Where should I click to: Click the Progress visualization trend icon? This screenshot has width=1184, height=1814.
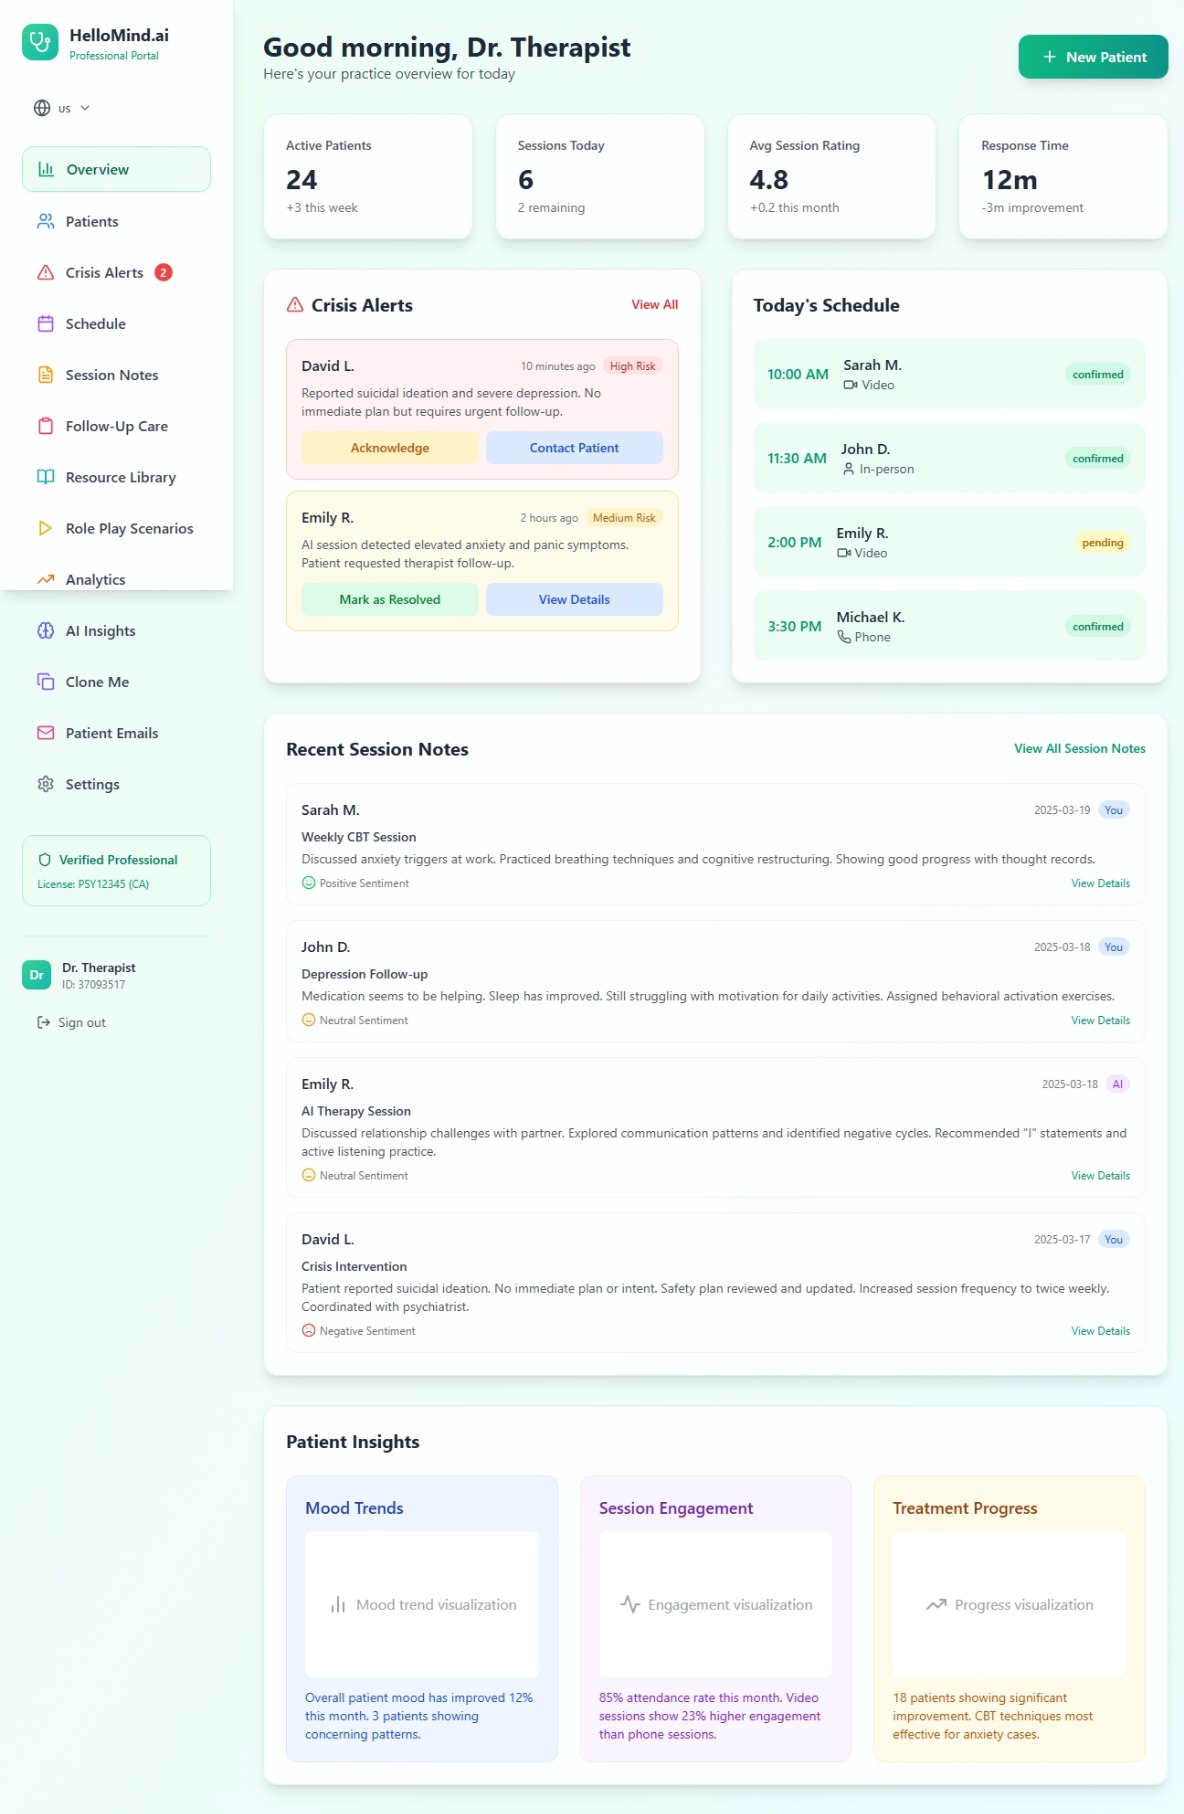coord(936,1605)
